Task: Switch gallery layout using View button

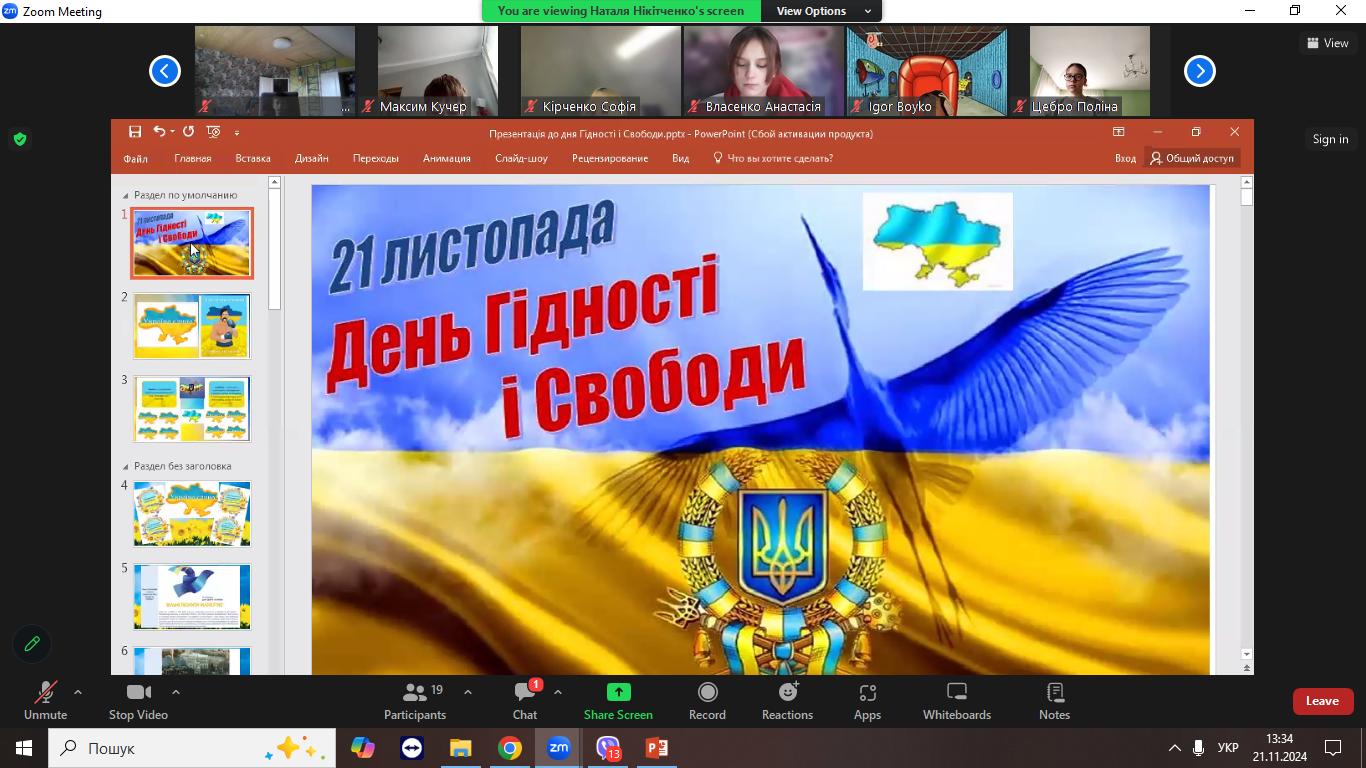Action: pyautogui.click(x=1327, y=43)
